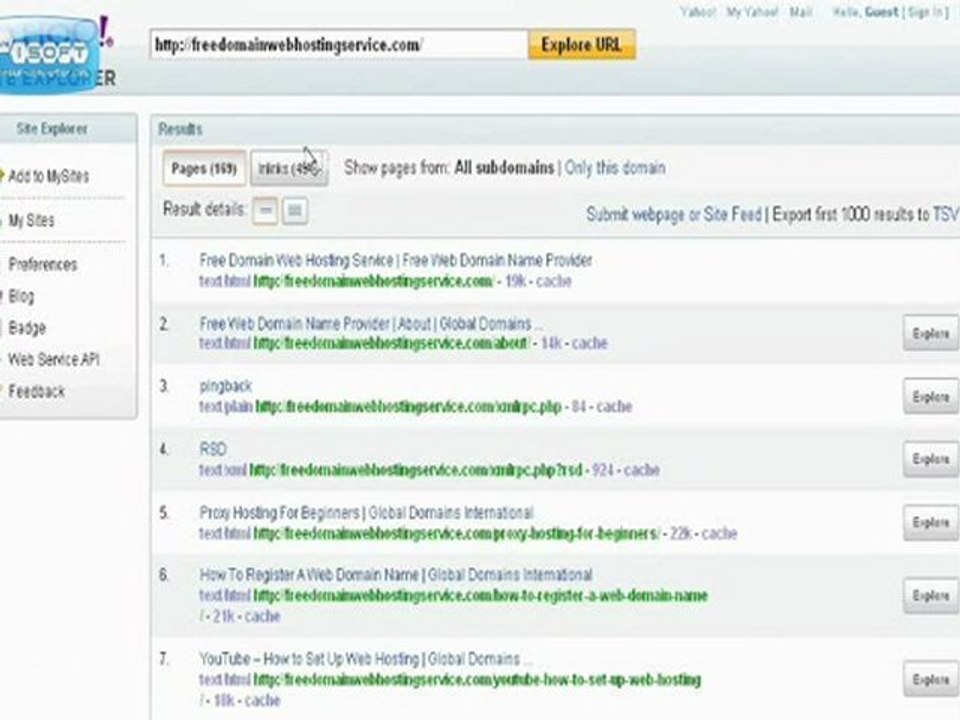Open cache link for youtube-how-to-set-up result
The width and height of the screenshot is (960, 720).
[x=262, y=700]
